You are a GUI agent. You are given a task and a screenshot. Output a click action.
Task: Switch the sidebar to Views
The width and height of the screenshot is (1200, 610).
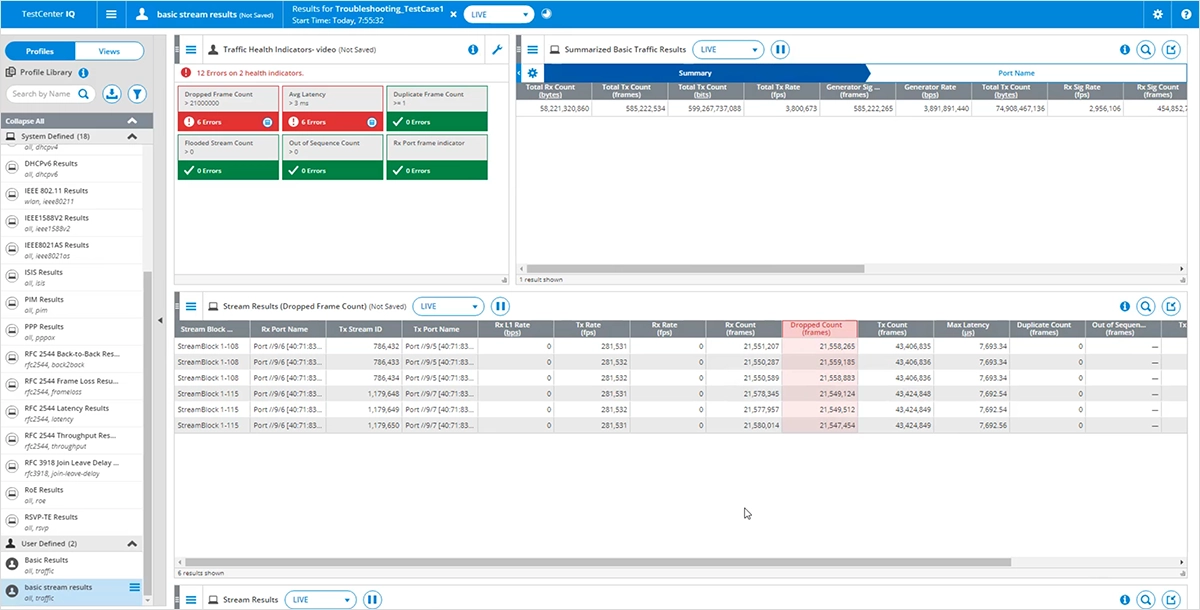click(109, 51)
